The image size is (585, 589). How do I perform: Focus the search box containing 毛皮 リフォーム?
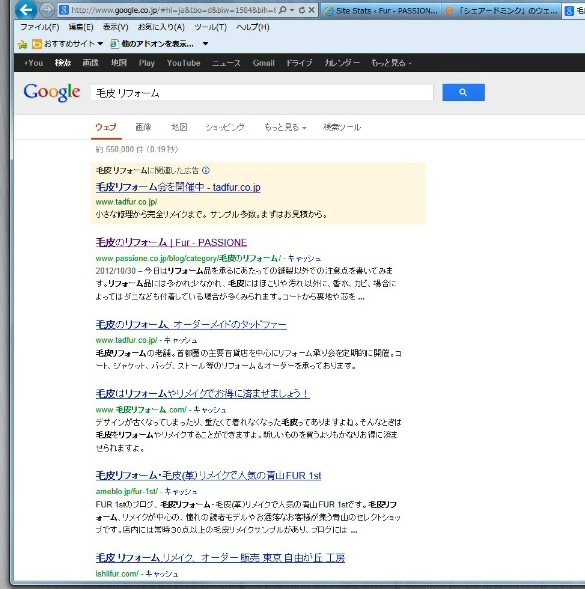[x=262, y=93]
